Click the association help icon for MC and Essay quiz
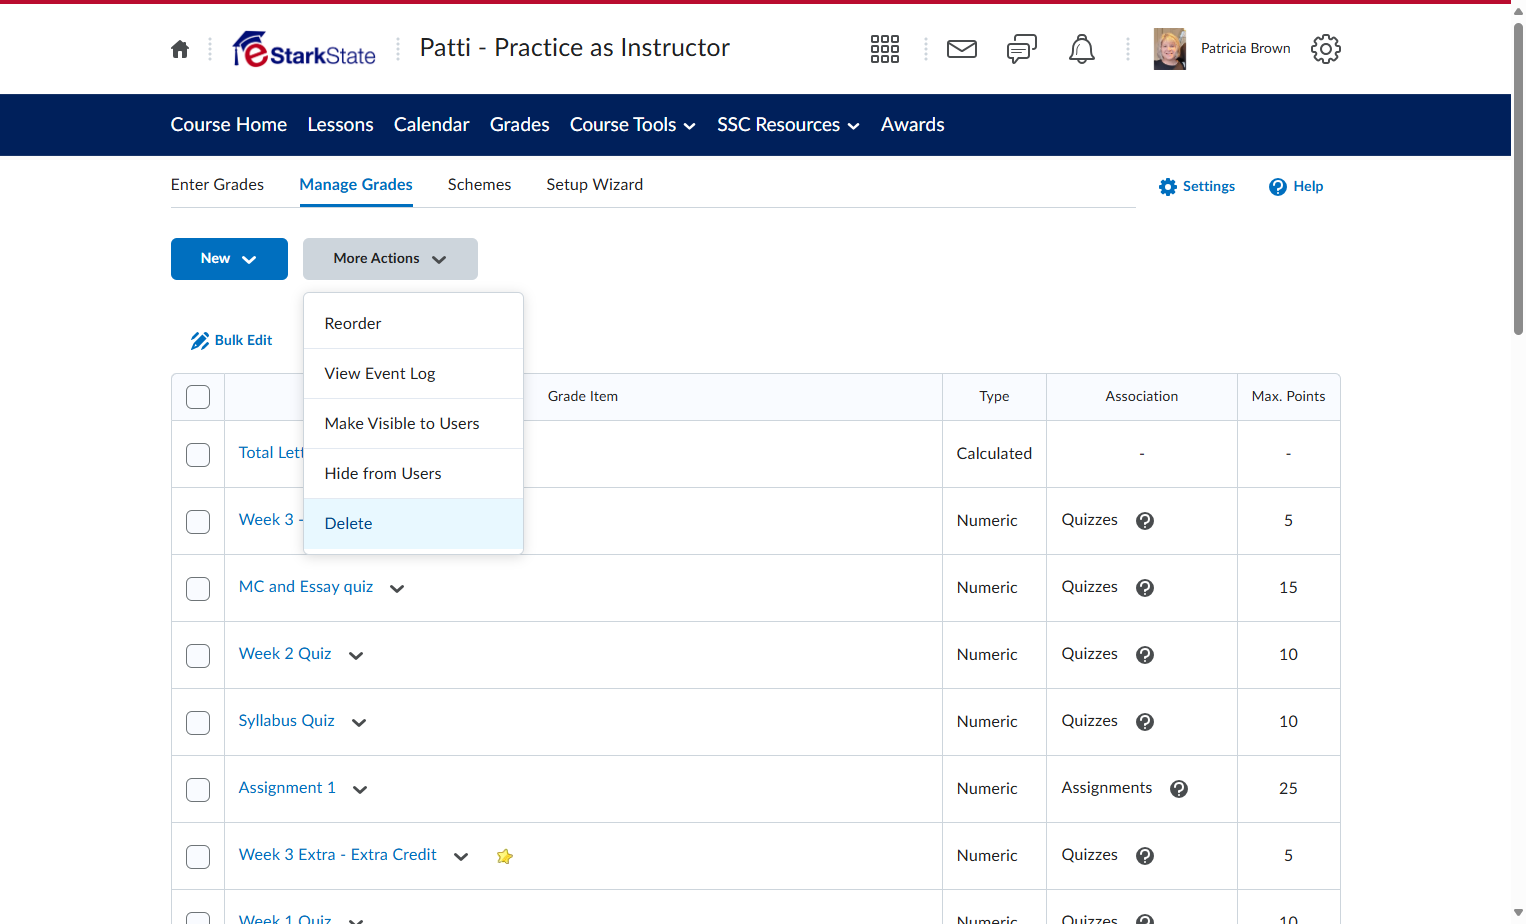Screen dimensions: 1526x924 pos(1146,588)
